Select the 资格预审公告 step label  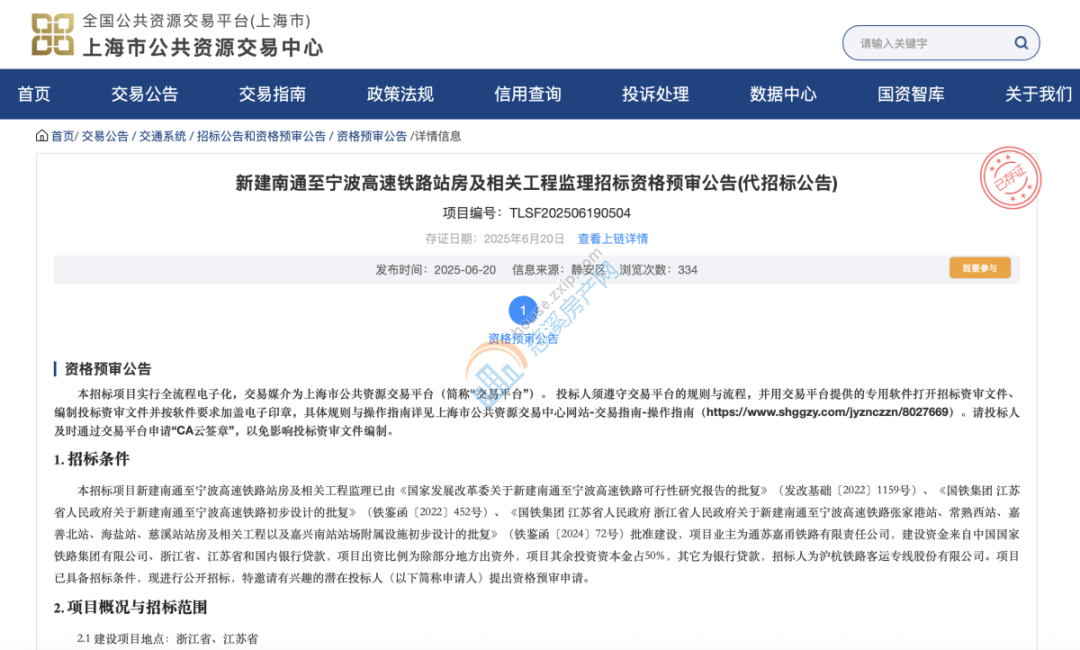523,338
